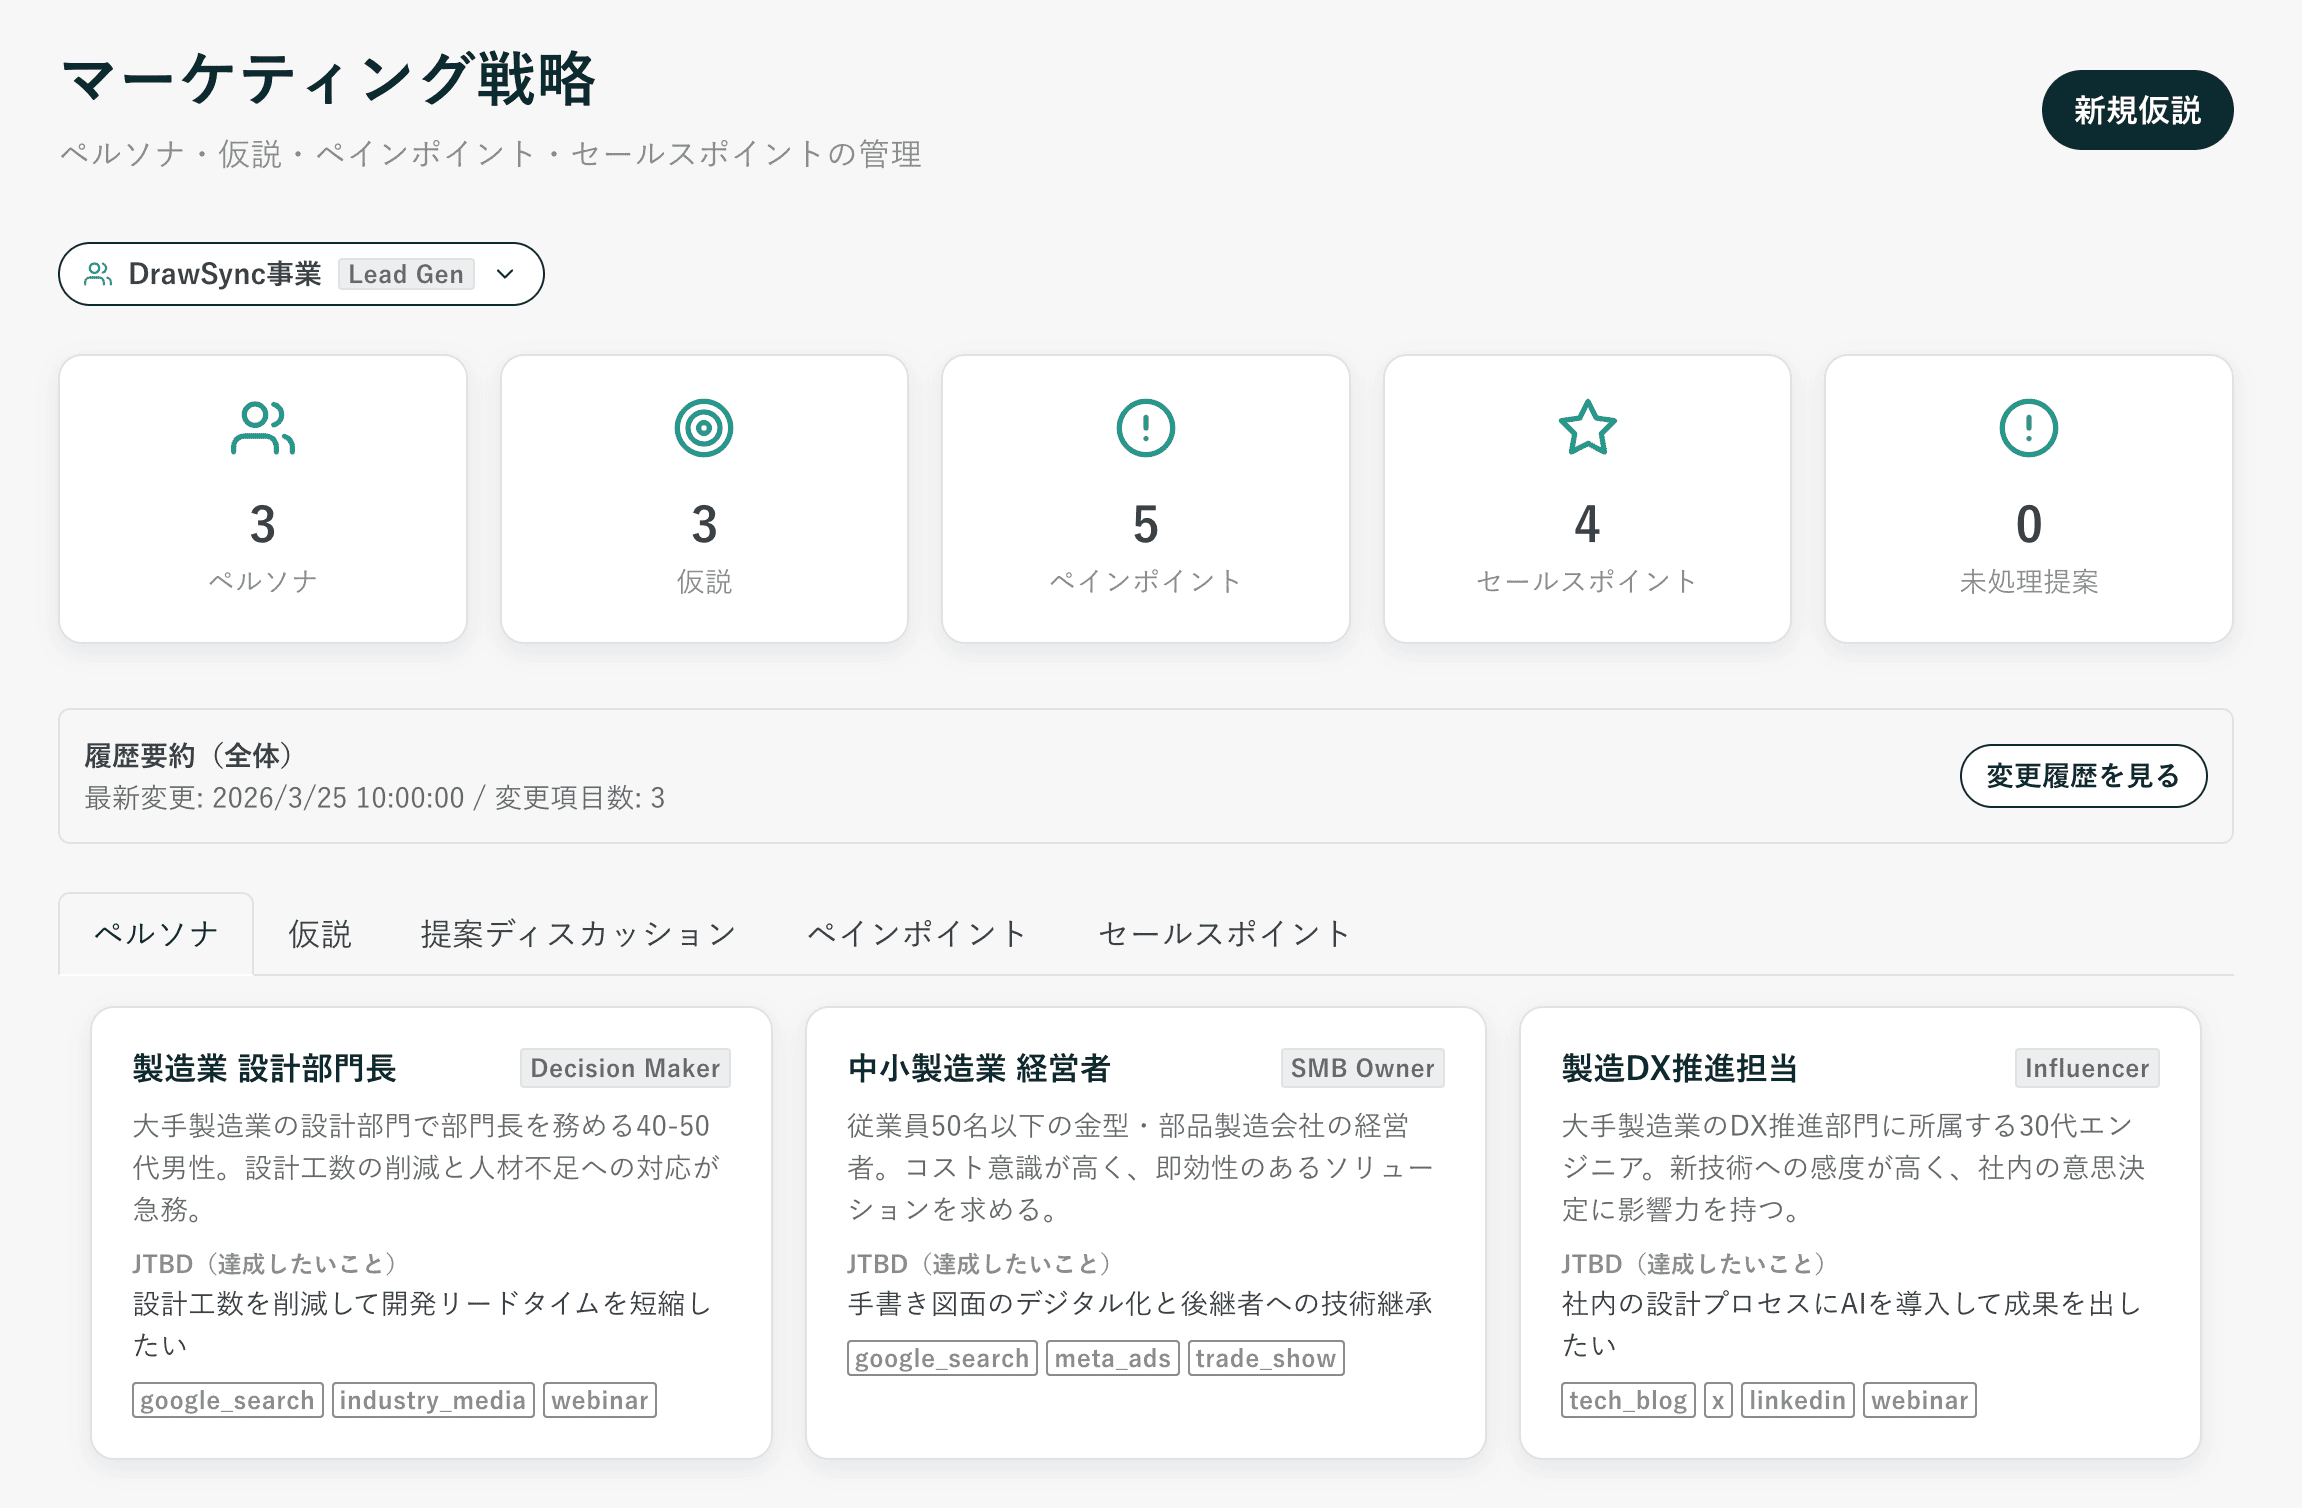Select the ペインポイント tab
The height and width of the screenshot is (1508, 2302).
[916, 933]
